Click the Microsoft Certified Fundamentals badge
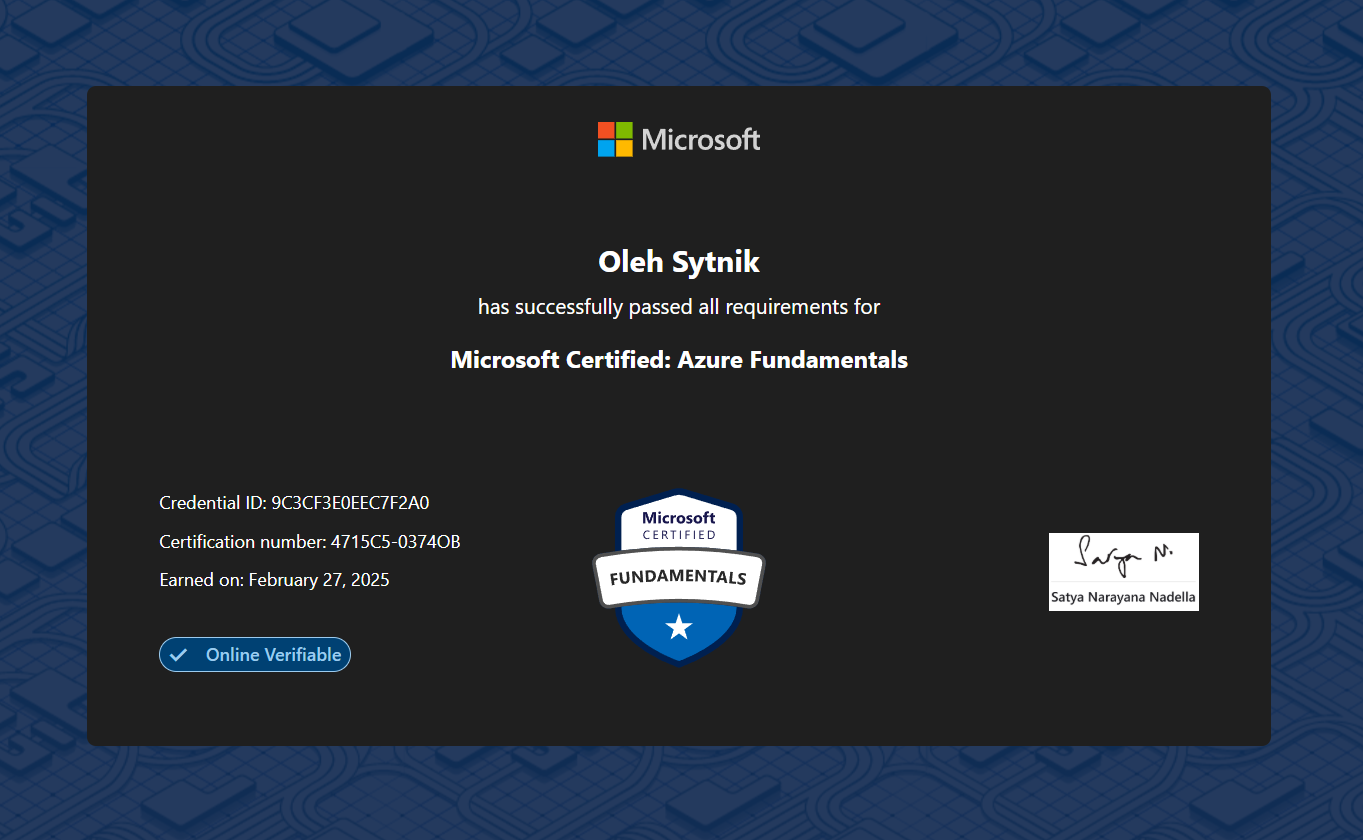Viewport: 1363px width, 840px height. point(679,577)
